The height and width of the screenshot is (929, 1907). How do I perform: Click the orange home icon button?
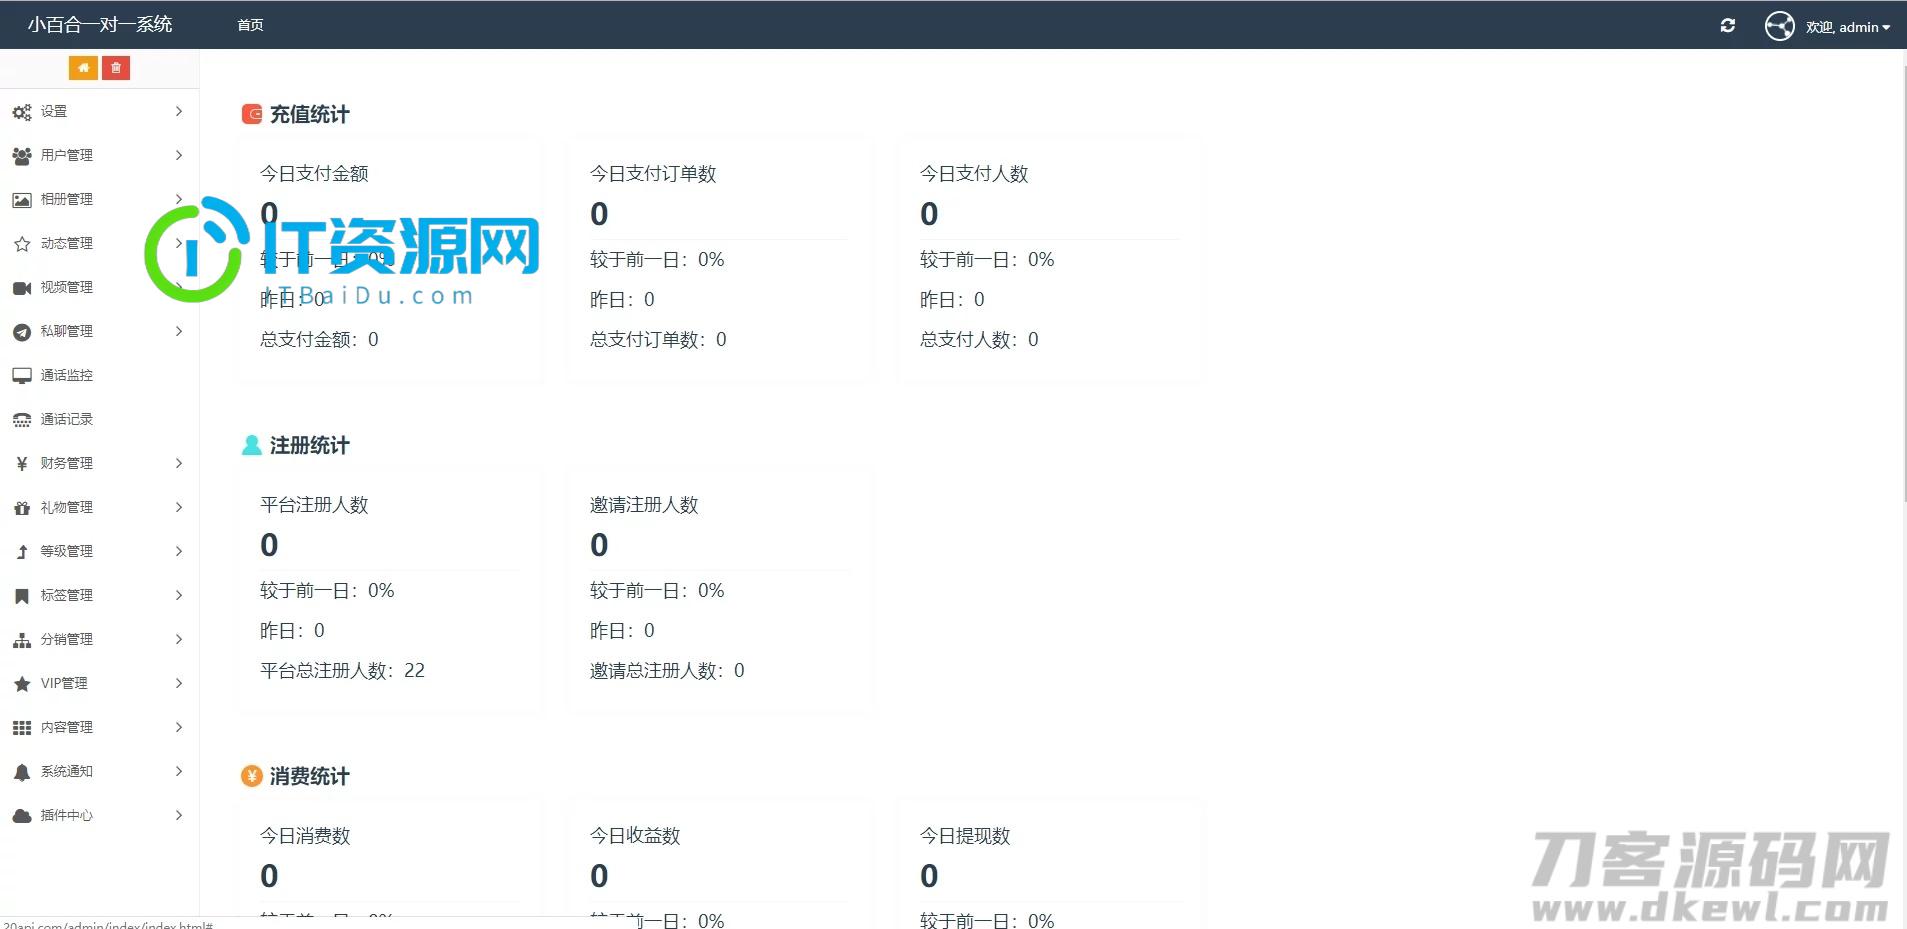(x=83, y=68)
